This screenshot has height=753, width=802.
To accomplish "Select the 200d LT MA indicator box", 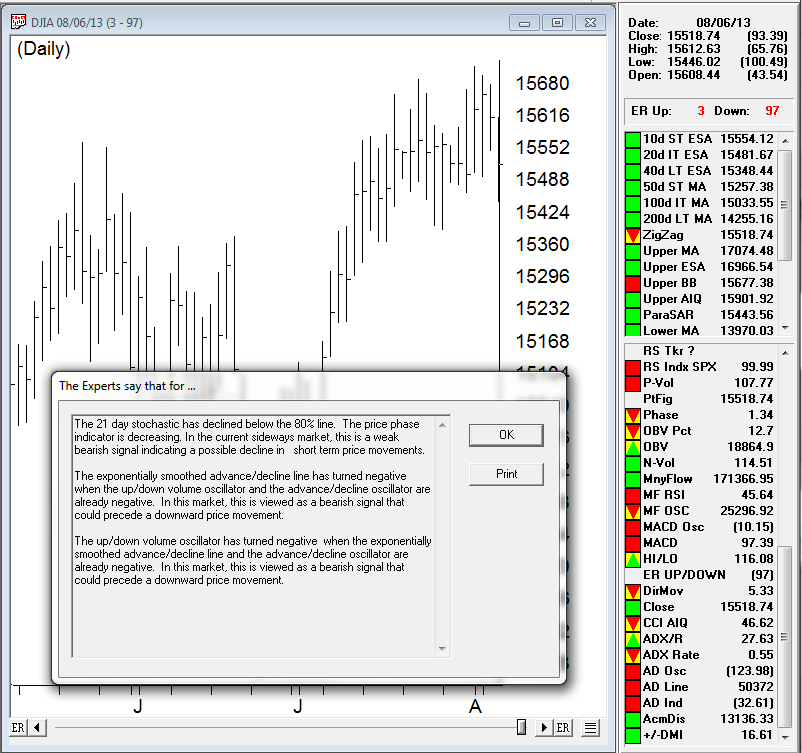I will pyautogui.click(x=633, y=219).
